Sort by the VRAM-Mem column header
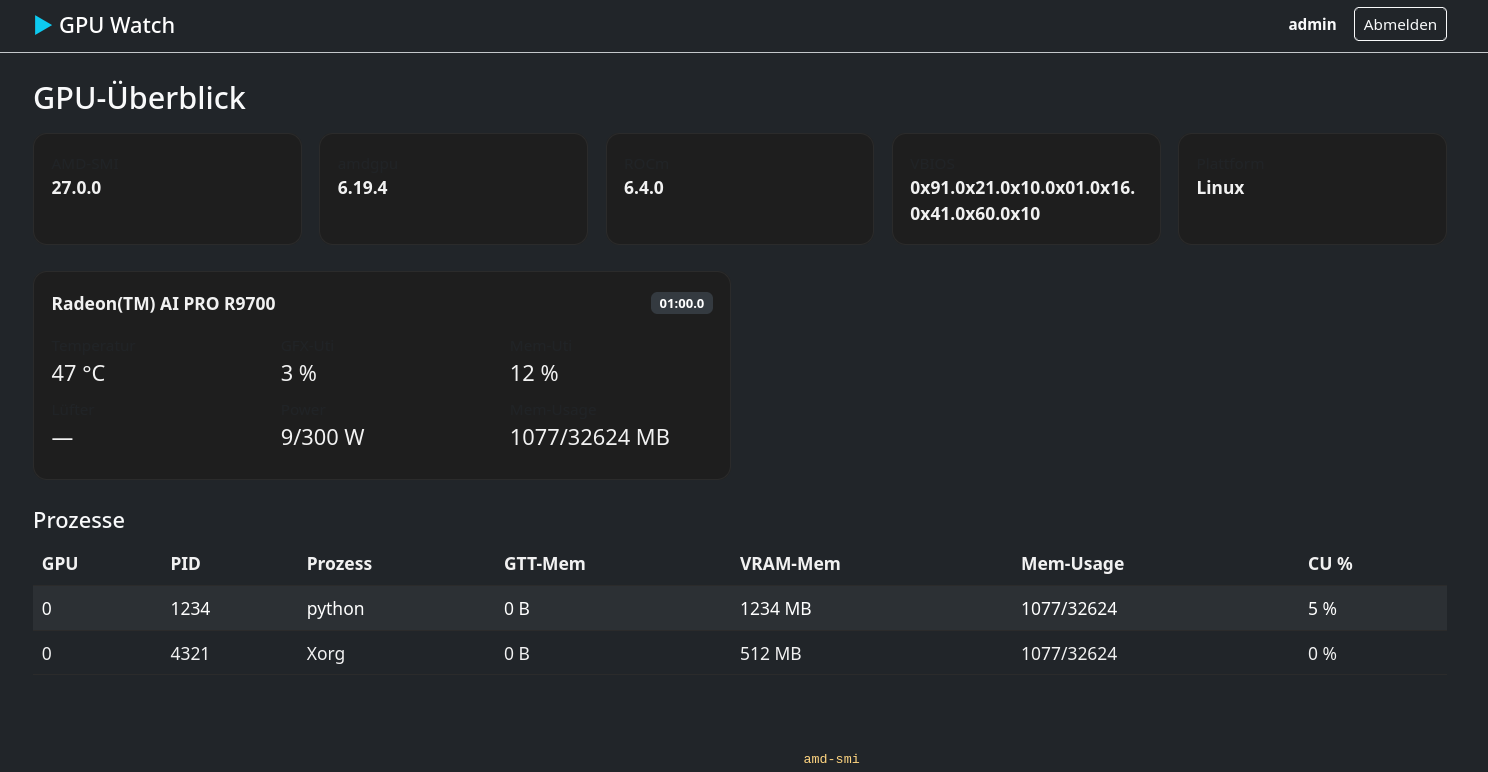 790,563
